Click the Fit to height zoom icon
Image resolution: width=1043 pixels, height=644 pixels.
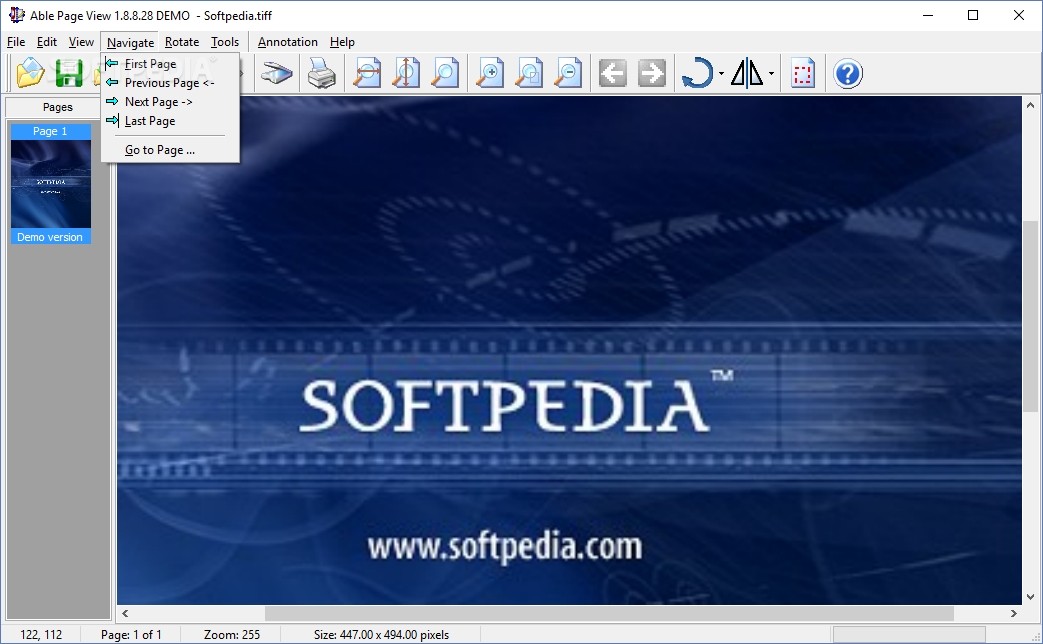point(406,73)
